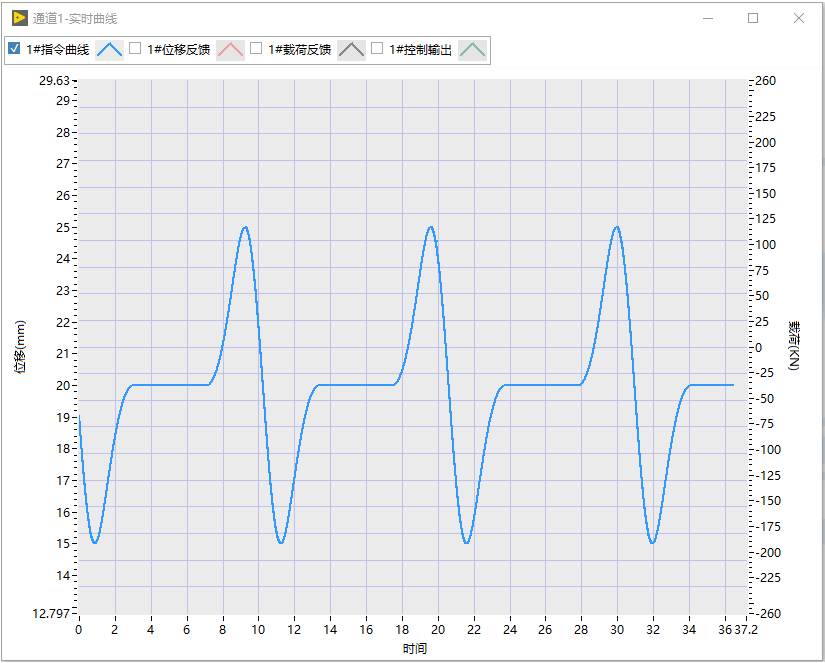This screenshot has height=663, width=825.
Task: Click the time axis maximum value 37.2
Action: point(746,630)
